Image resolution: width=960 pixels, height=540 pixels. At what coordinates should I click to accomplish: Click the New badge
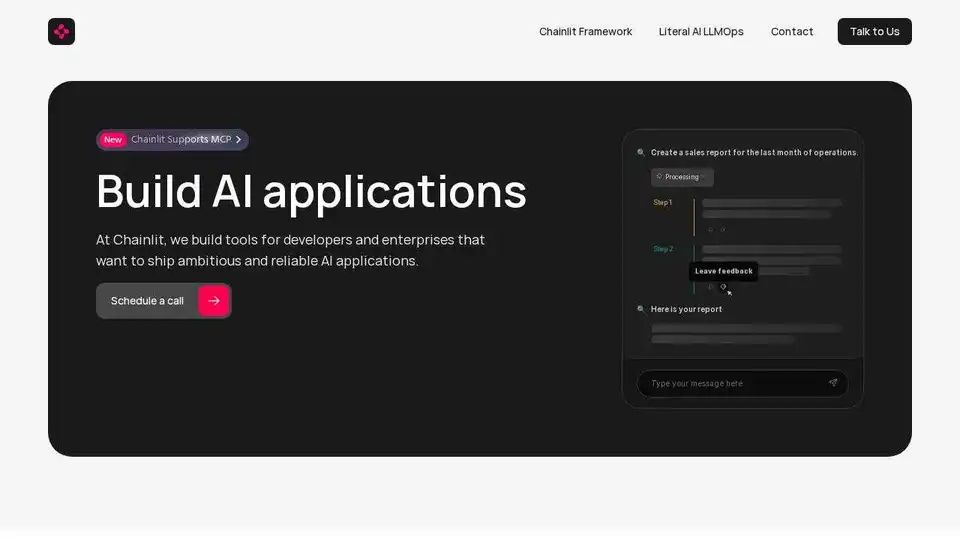pos(113,140)
